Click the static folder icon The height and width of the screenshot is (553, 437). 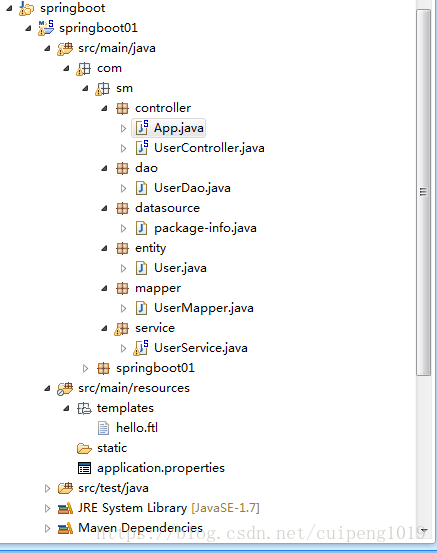pyautogui.click(x=84, y=448)
